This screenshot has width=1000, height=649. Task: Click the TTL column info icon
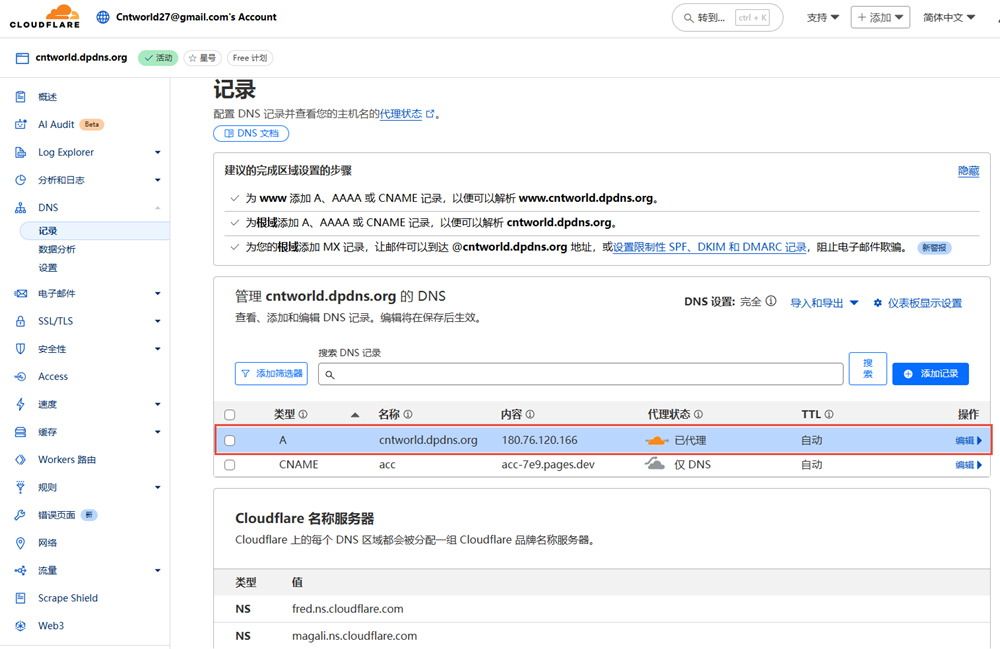829,414
